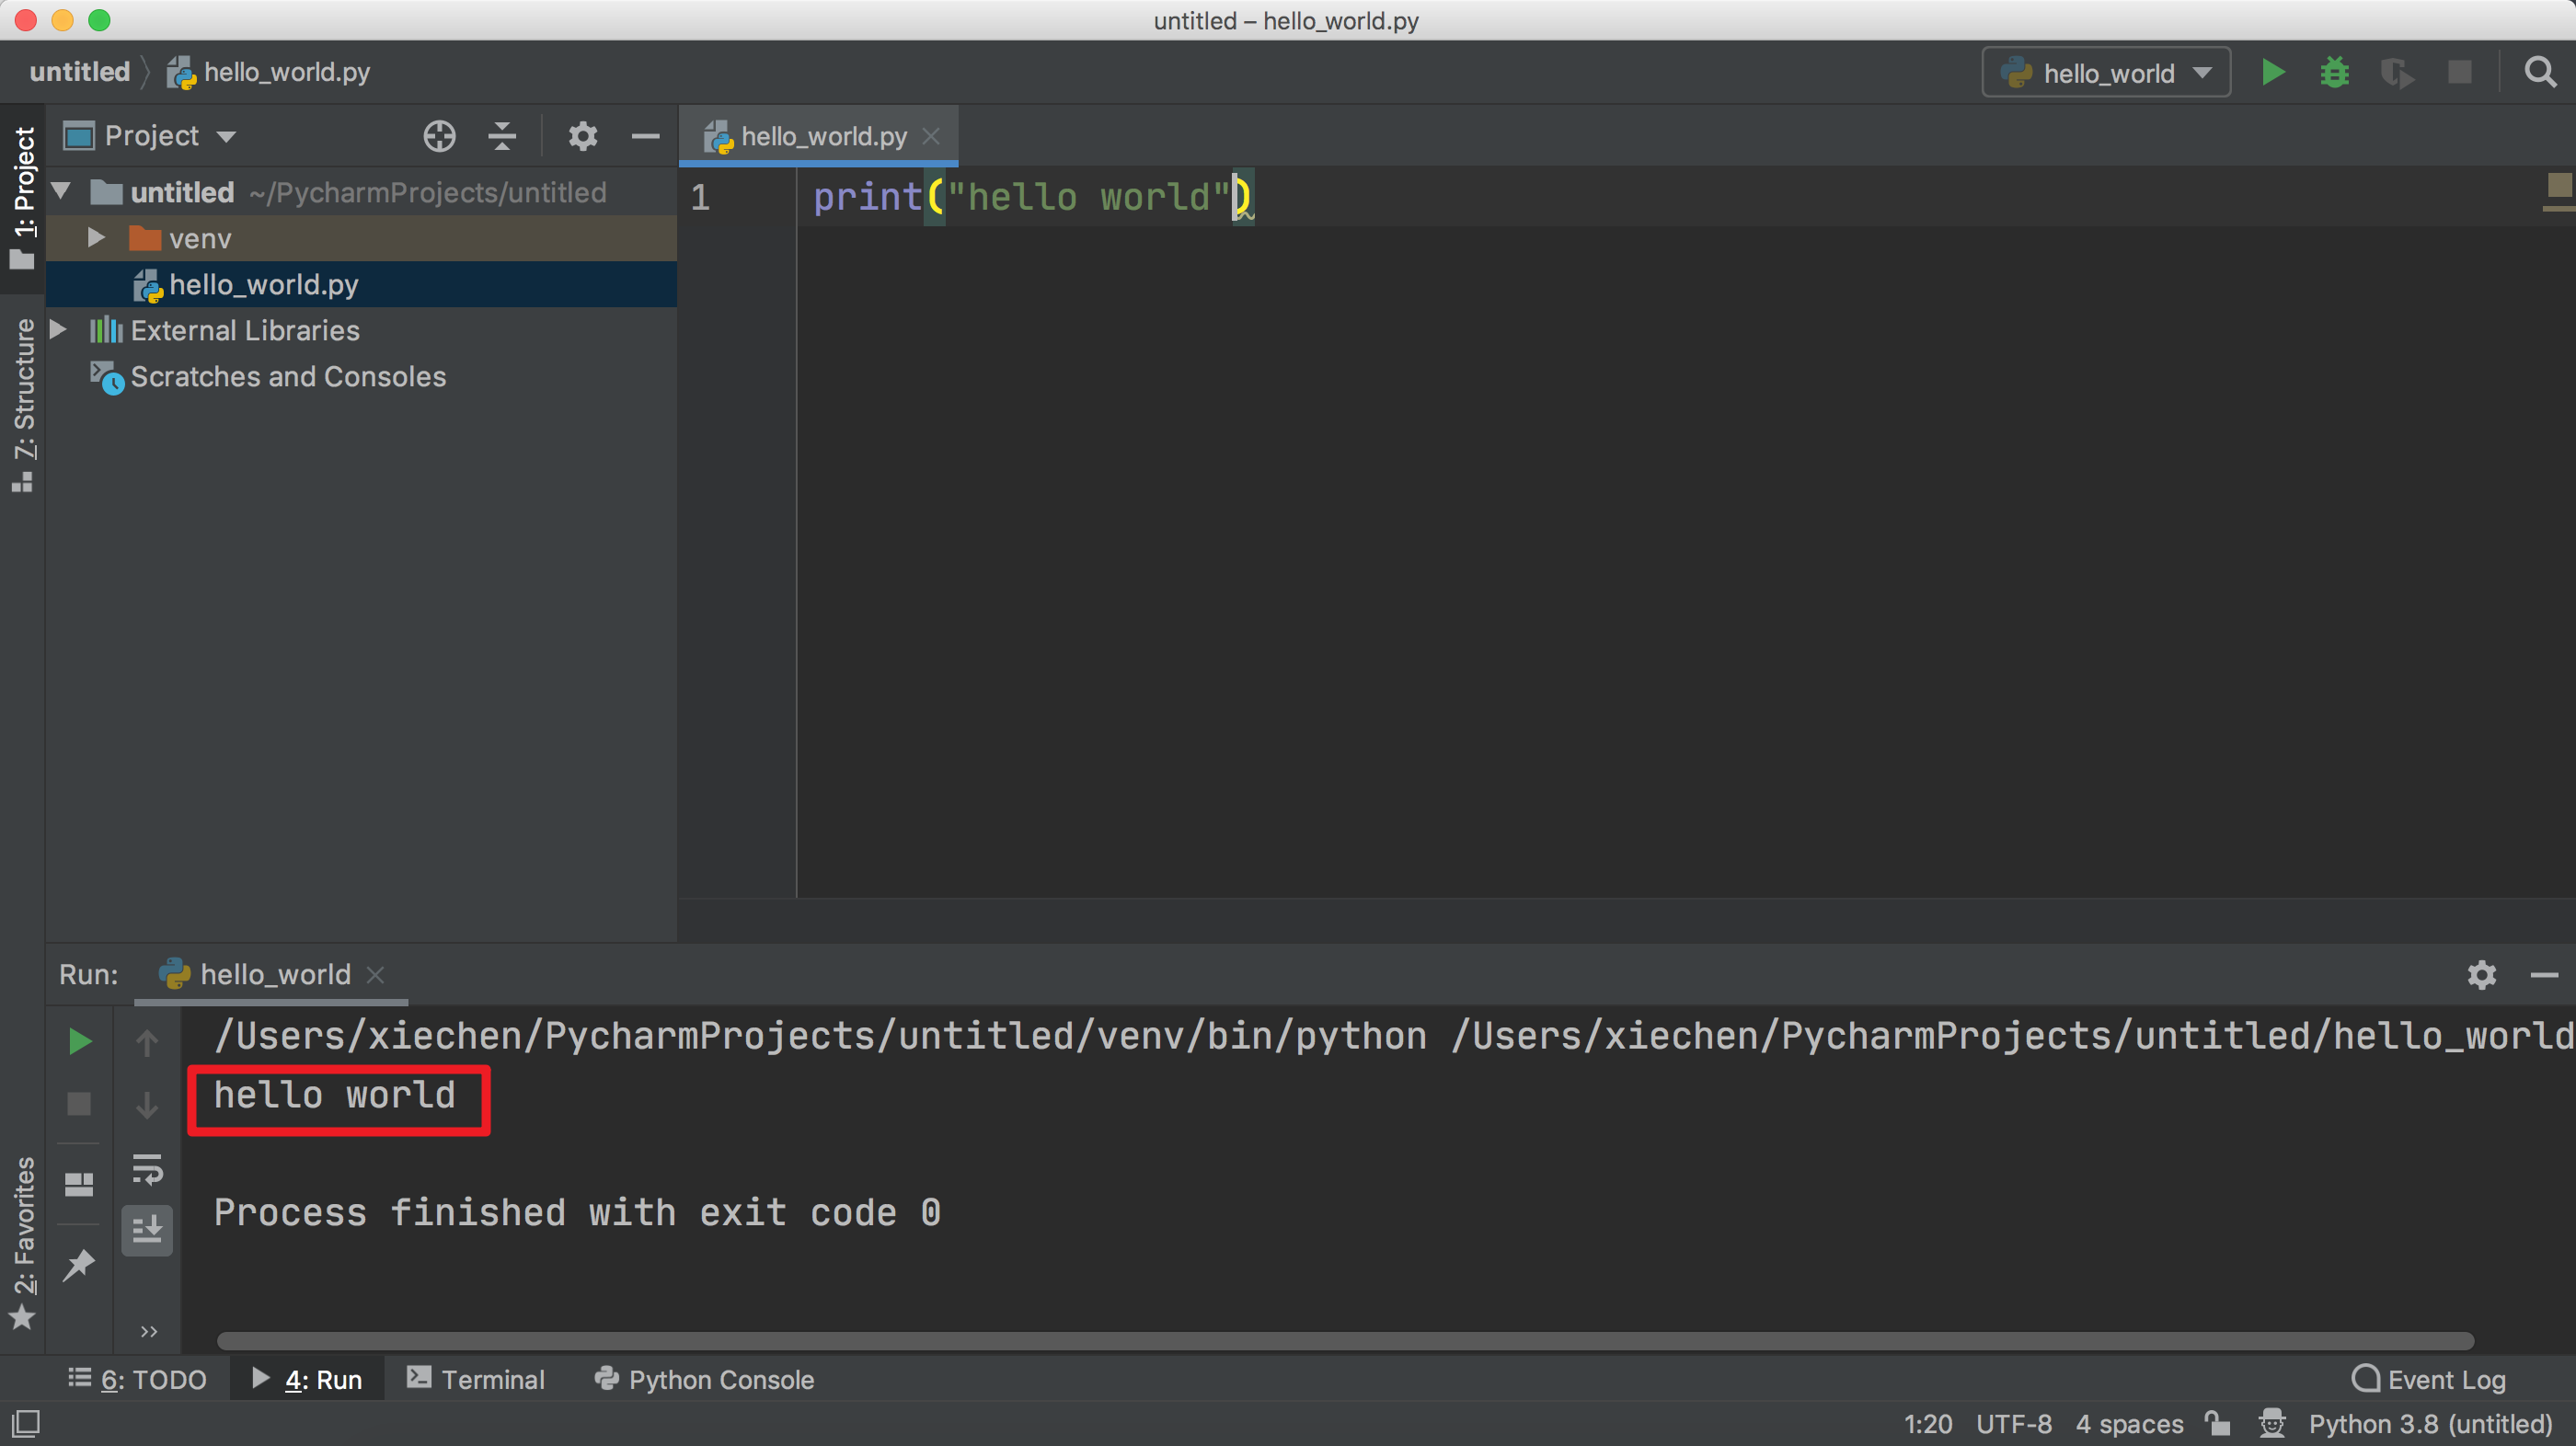Click the locate-in-project crosshair icon
The width and height of the screenshot is (2576, 1446).
[x=439, y=136]
